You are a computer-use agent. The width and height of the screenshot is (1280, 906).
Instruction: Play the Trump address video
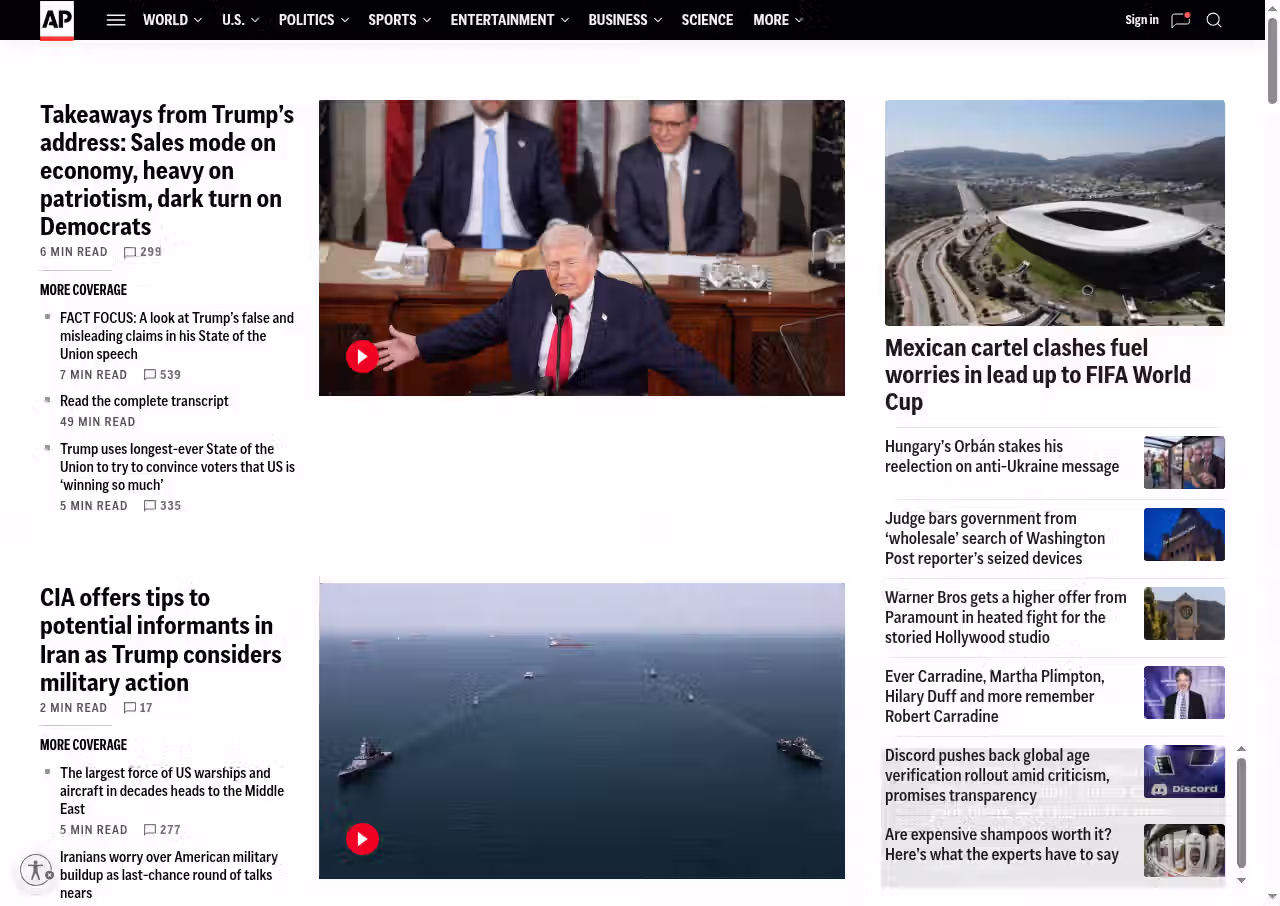pos(362,356)
